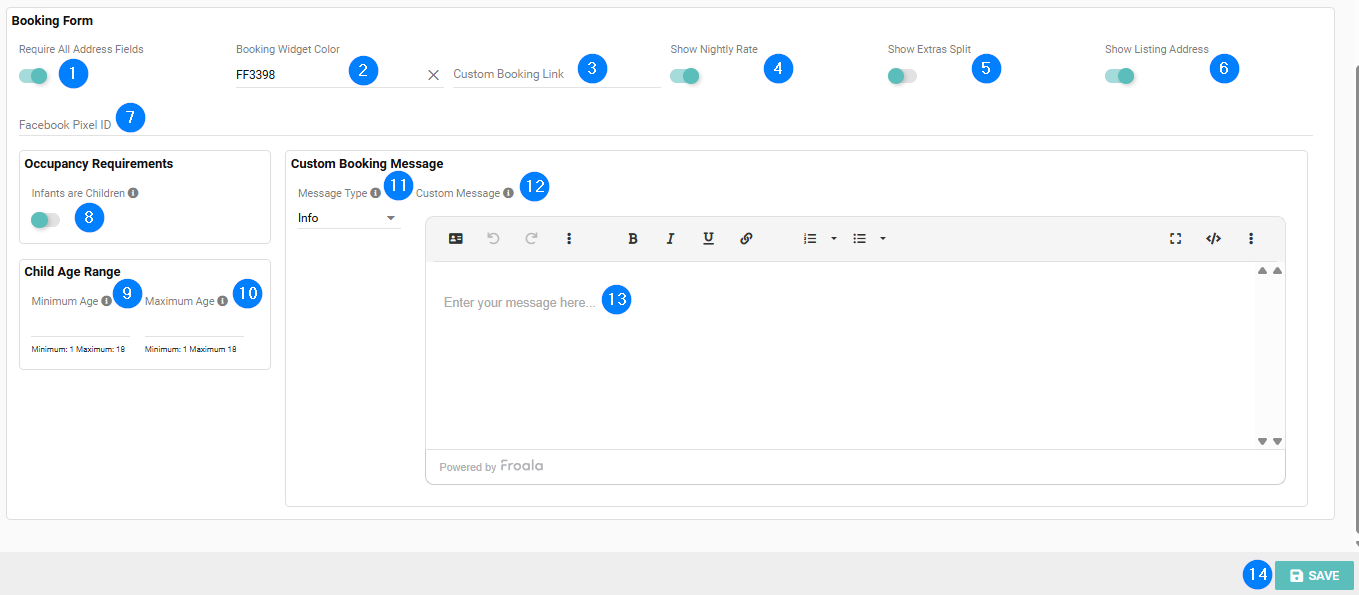Click the Froala link in editor footer
Image resolution: width=1359 pixels, height=595 pixels.
coord(522,466)
